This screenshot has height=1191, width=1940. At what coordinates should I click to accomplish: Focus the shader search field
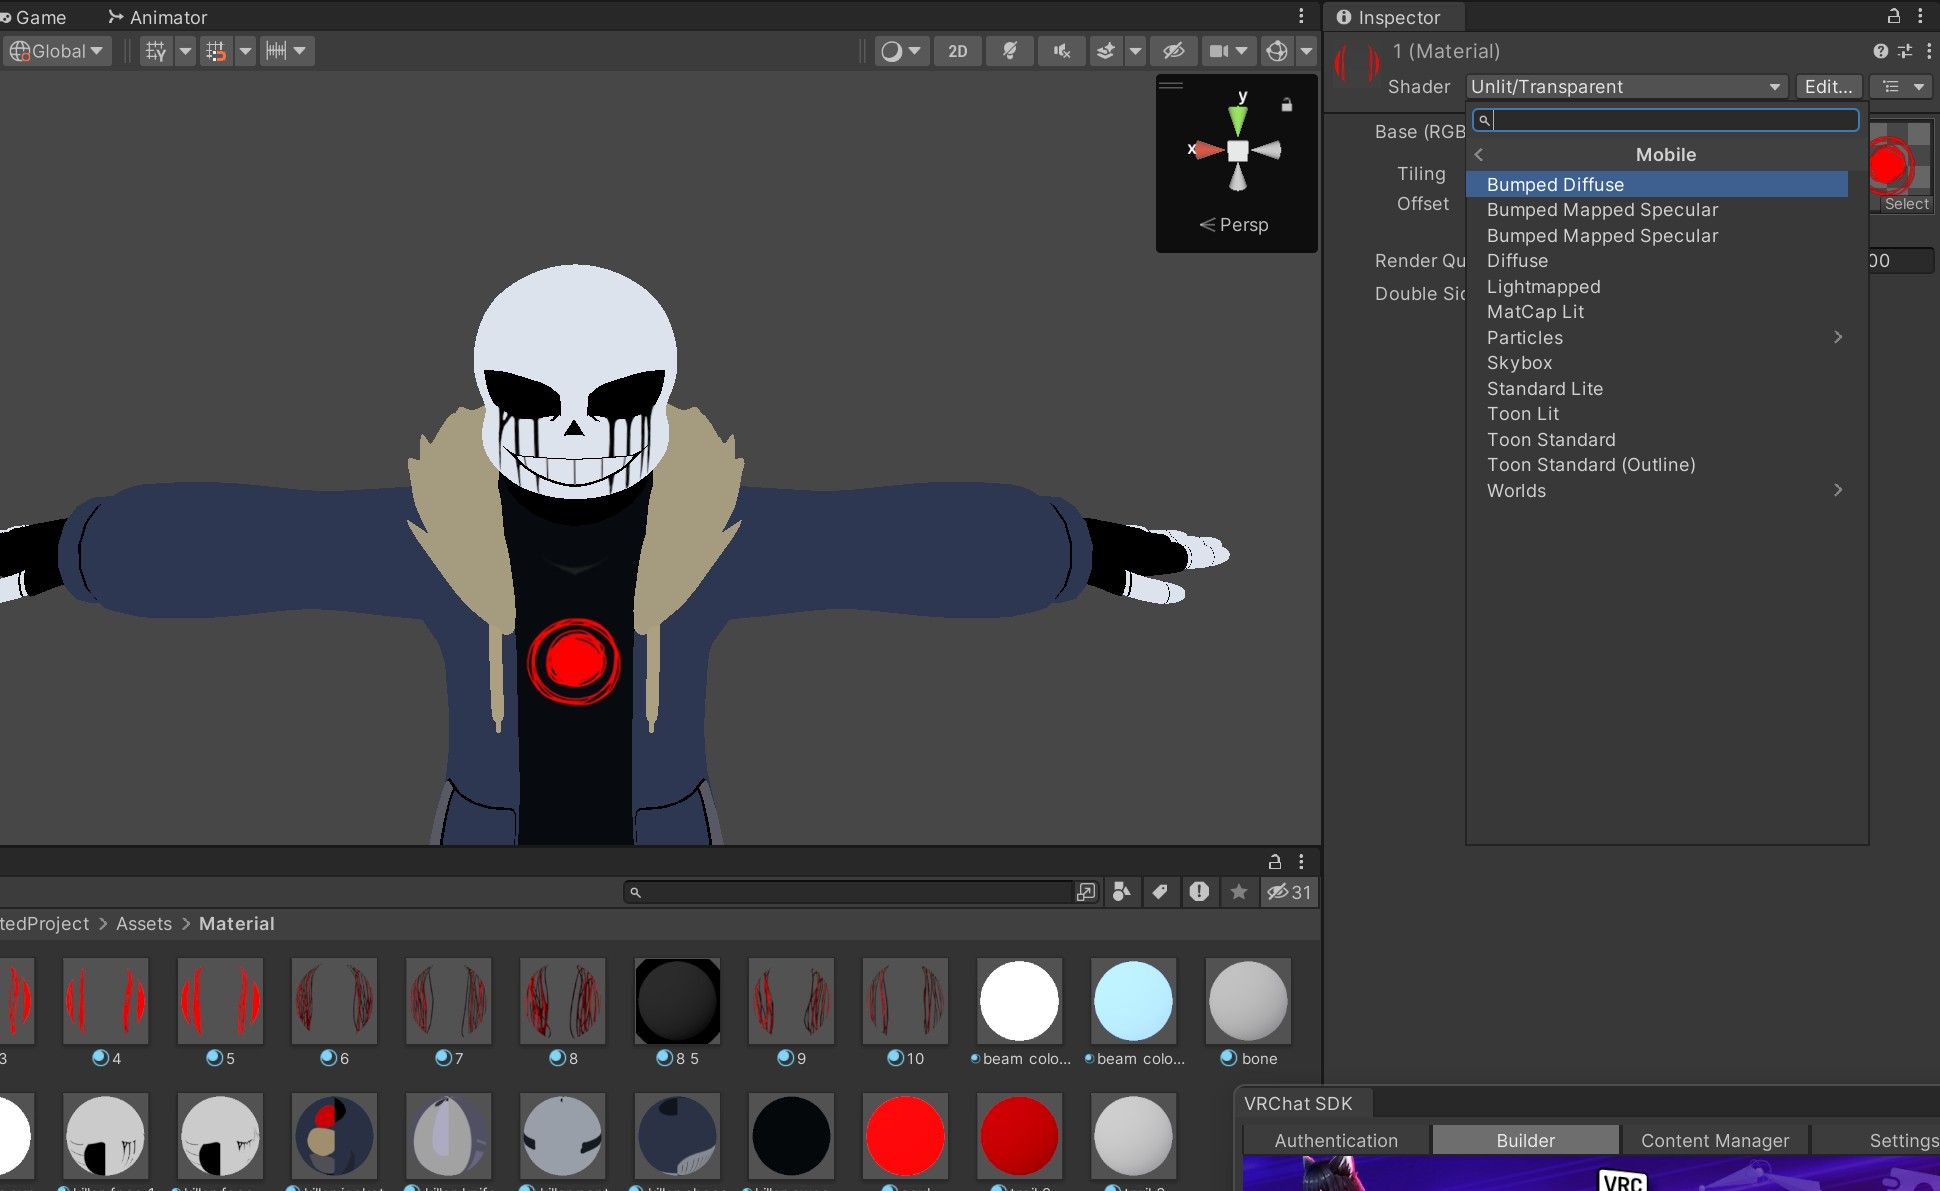click(1666, 120)
